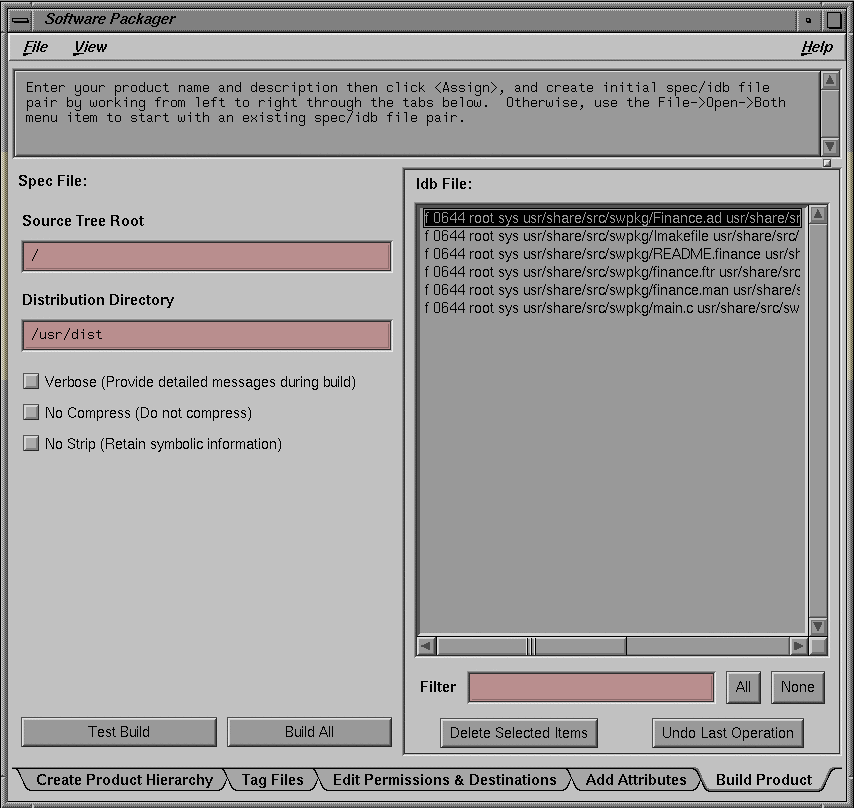The width and height of the screenshot is (854, 808).
Task: Click Undo Last Operation
Action: [727, 733]
